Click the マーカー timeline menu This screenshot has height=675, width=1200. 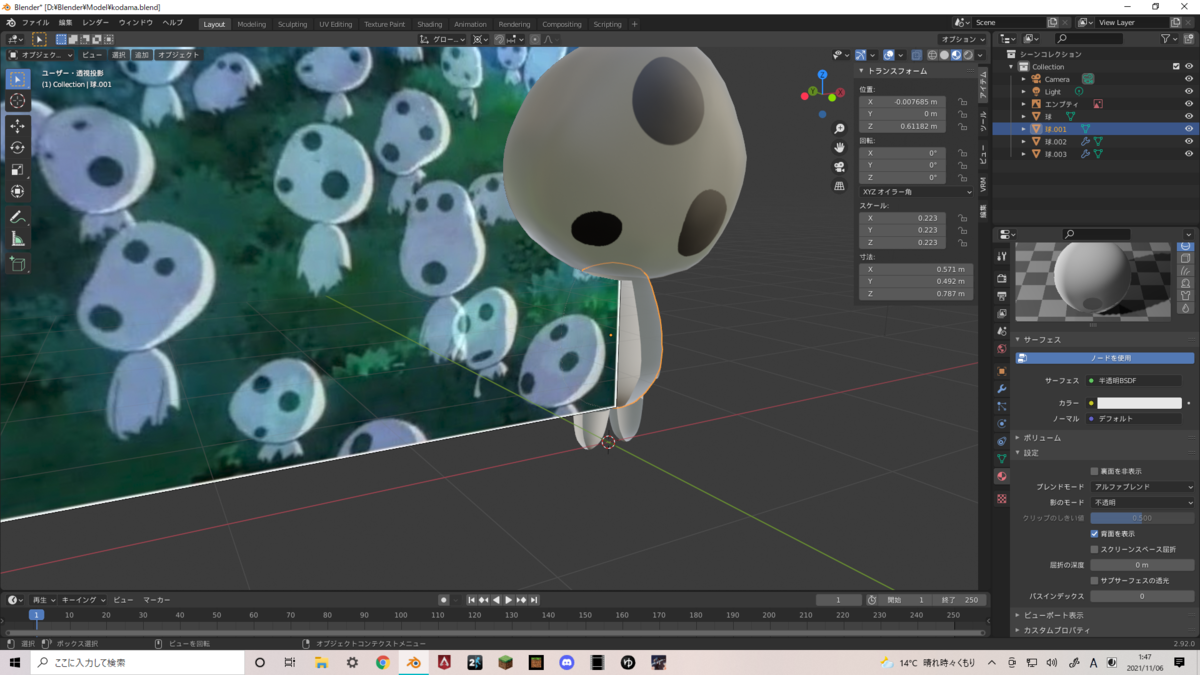[x=157, y=600]
